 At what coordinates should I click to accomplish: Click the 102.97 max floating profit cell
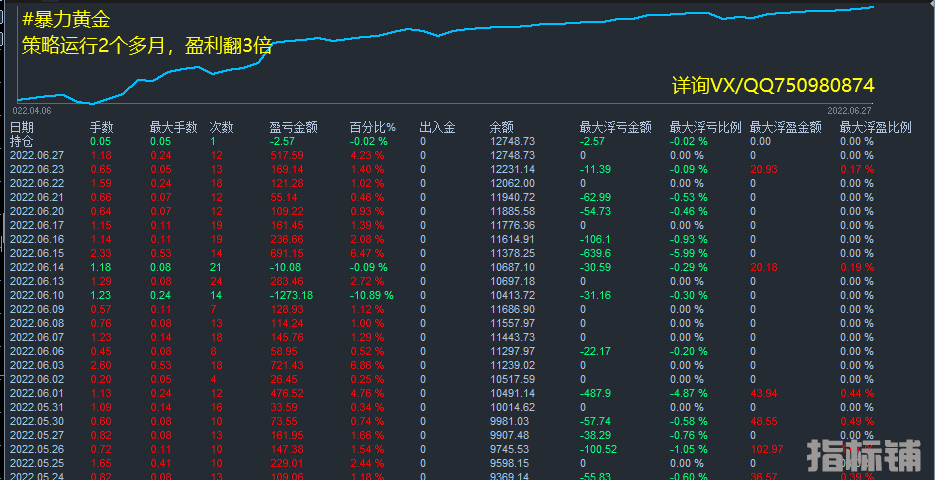click(x=766, y=450)
